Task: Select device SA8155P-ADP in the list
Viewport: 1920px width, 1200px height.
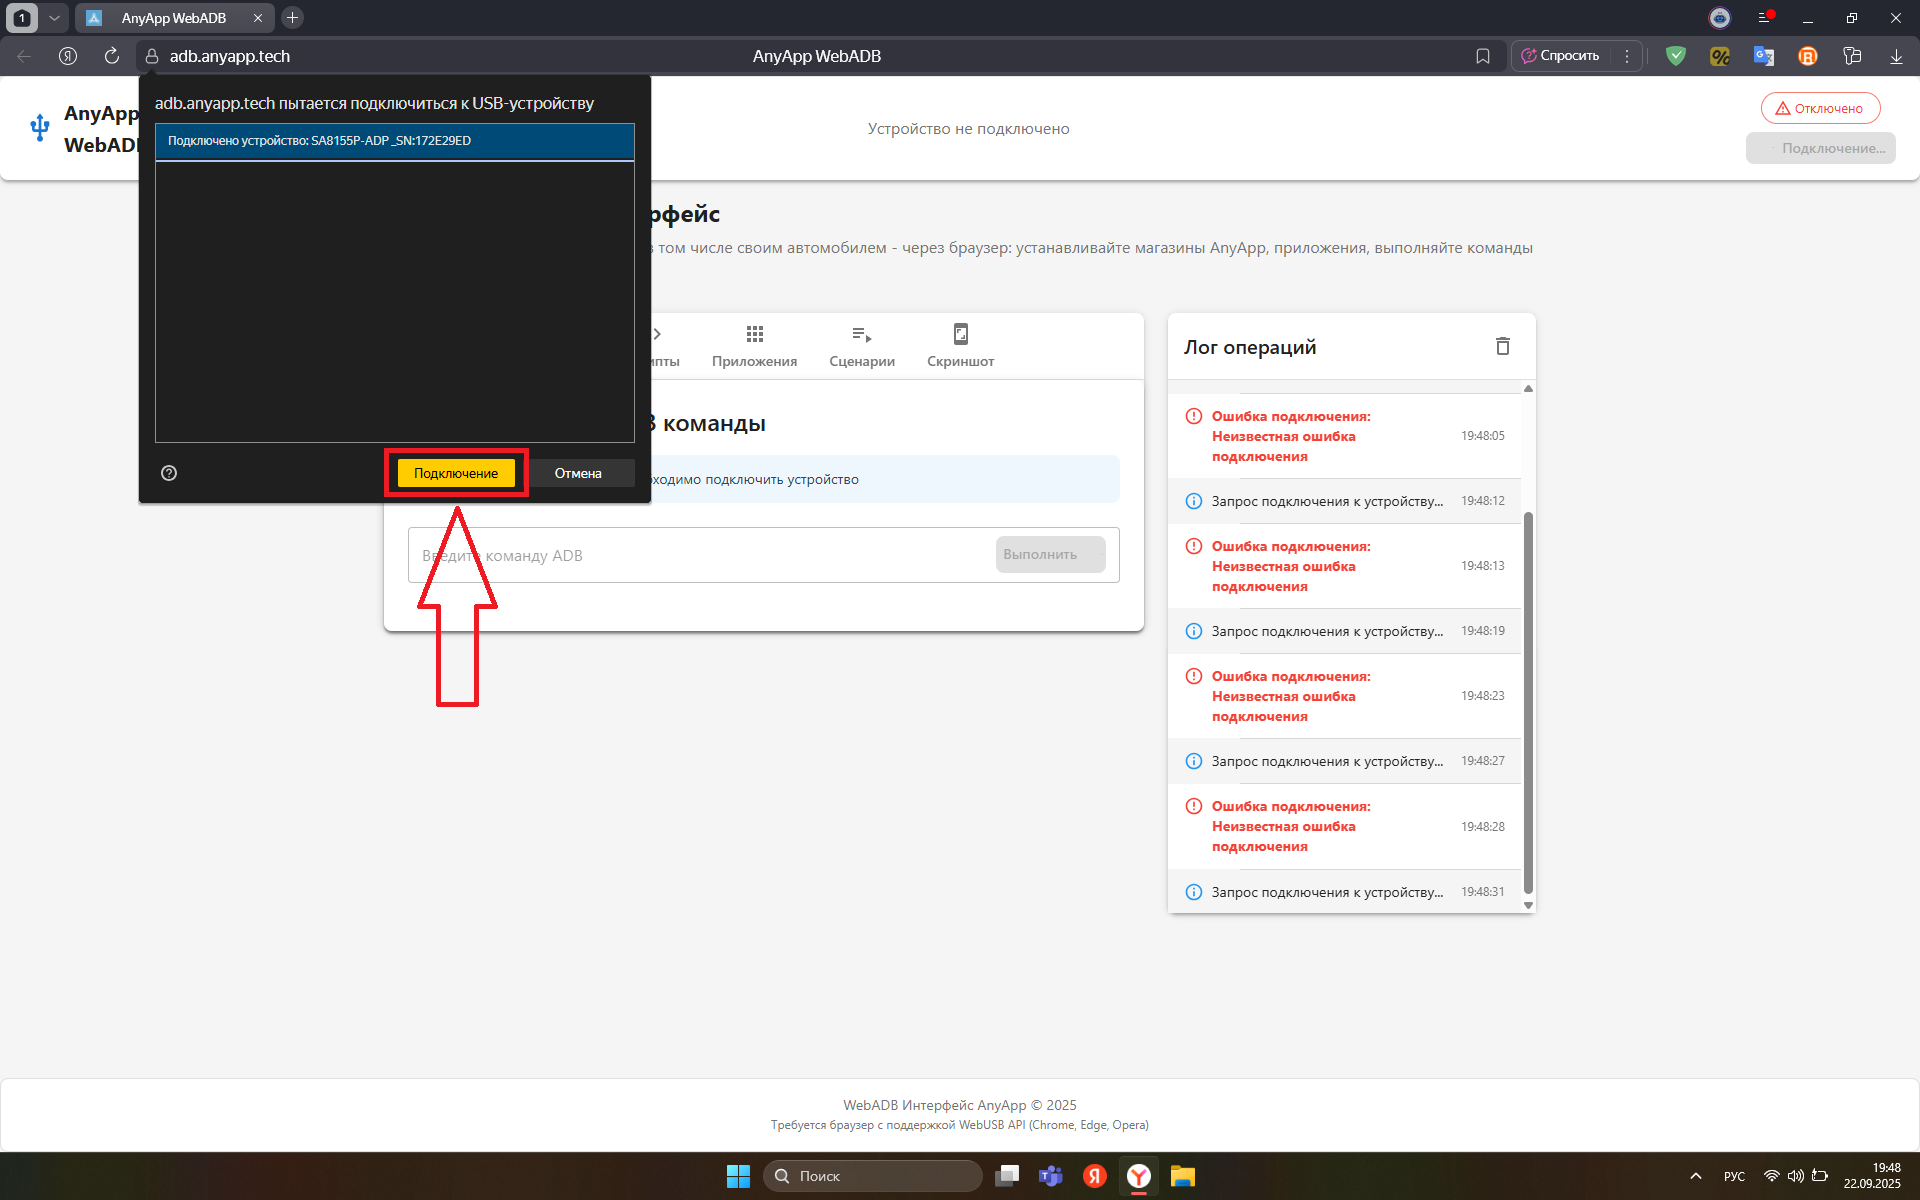Action: click(x=394, y=141)
